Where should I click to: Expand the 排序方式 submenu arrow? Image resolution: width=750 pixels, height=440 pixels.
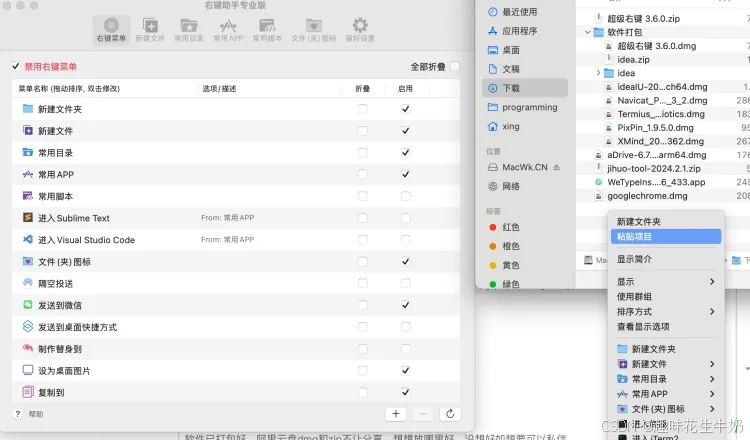[712, 312]
